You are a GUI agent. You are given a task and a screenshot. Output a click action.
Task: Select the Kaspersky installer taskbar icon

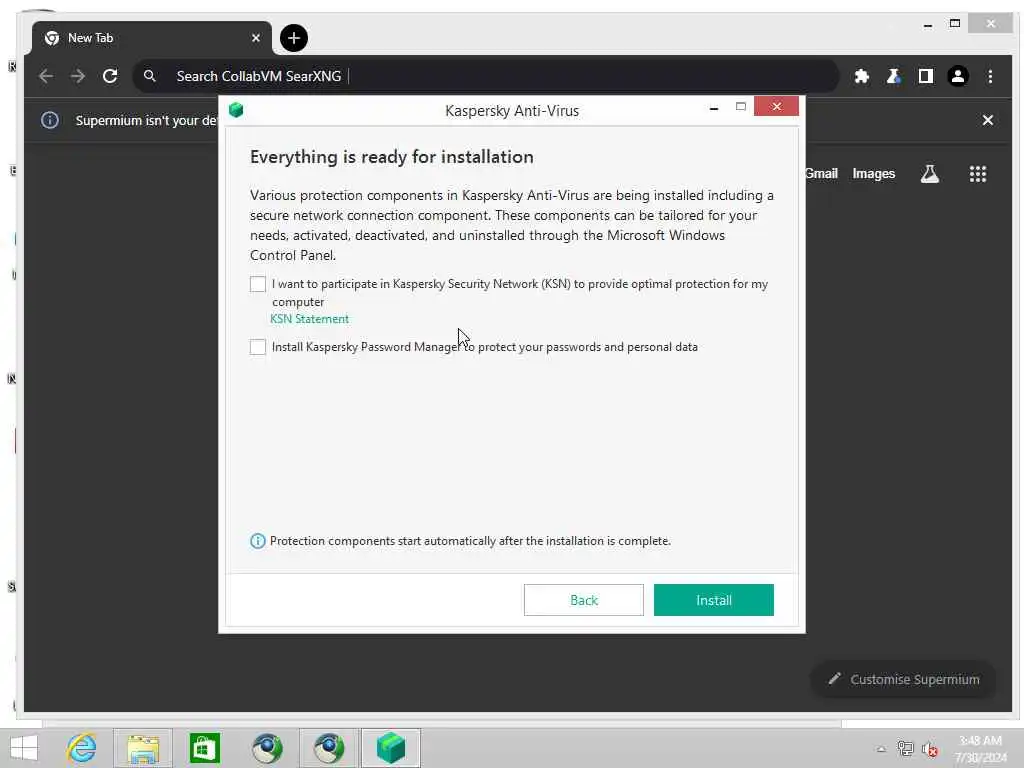tap(391, 748)
